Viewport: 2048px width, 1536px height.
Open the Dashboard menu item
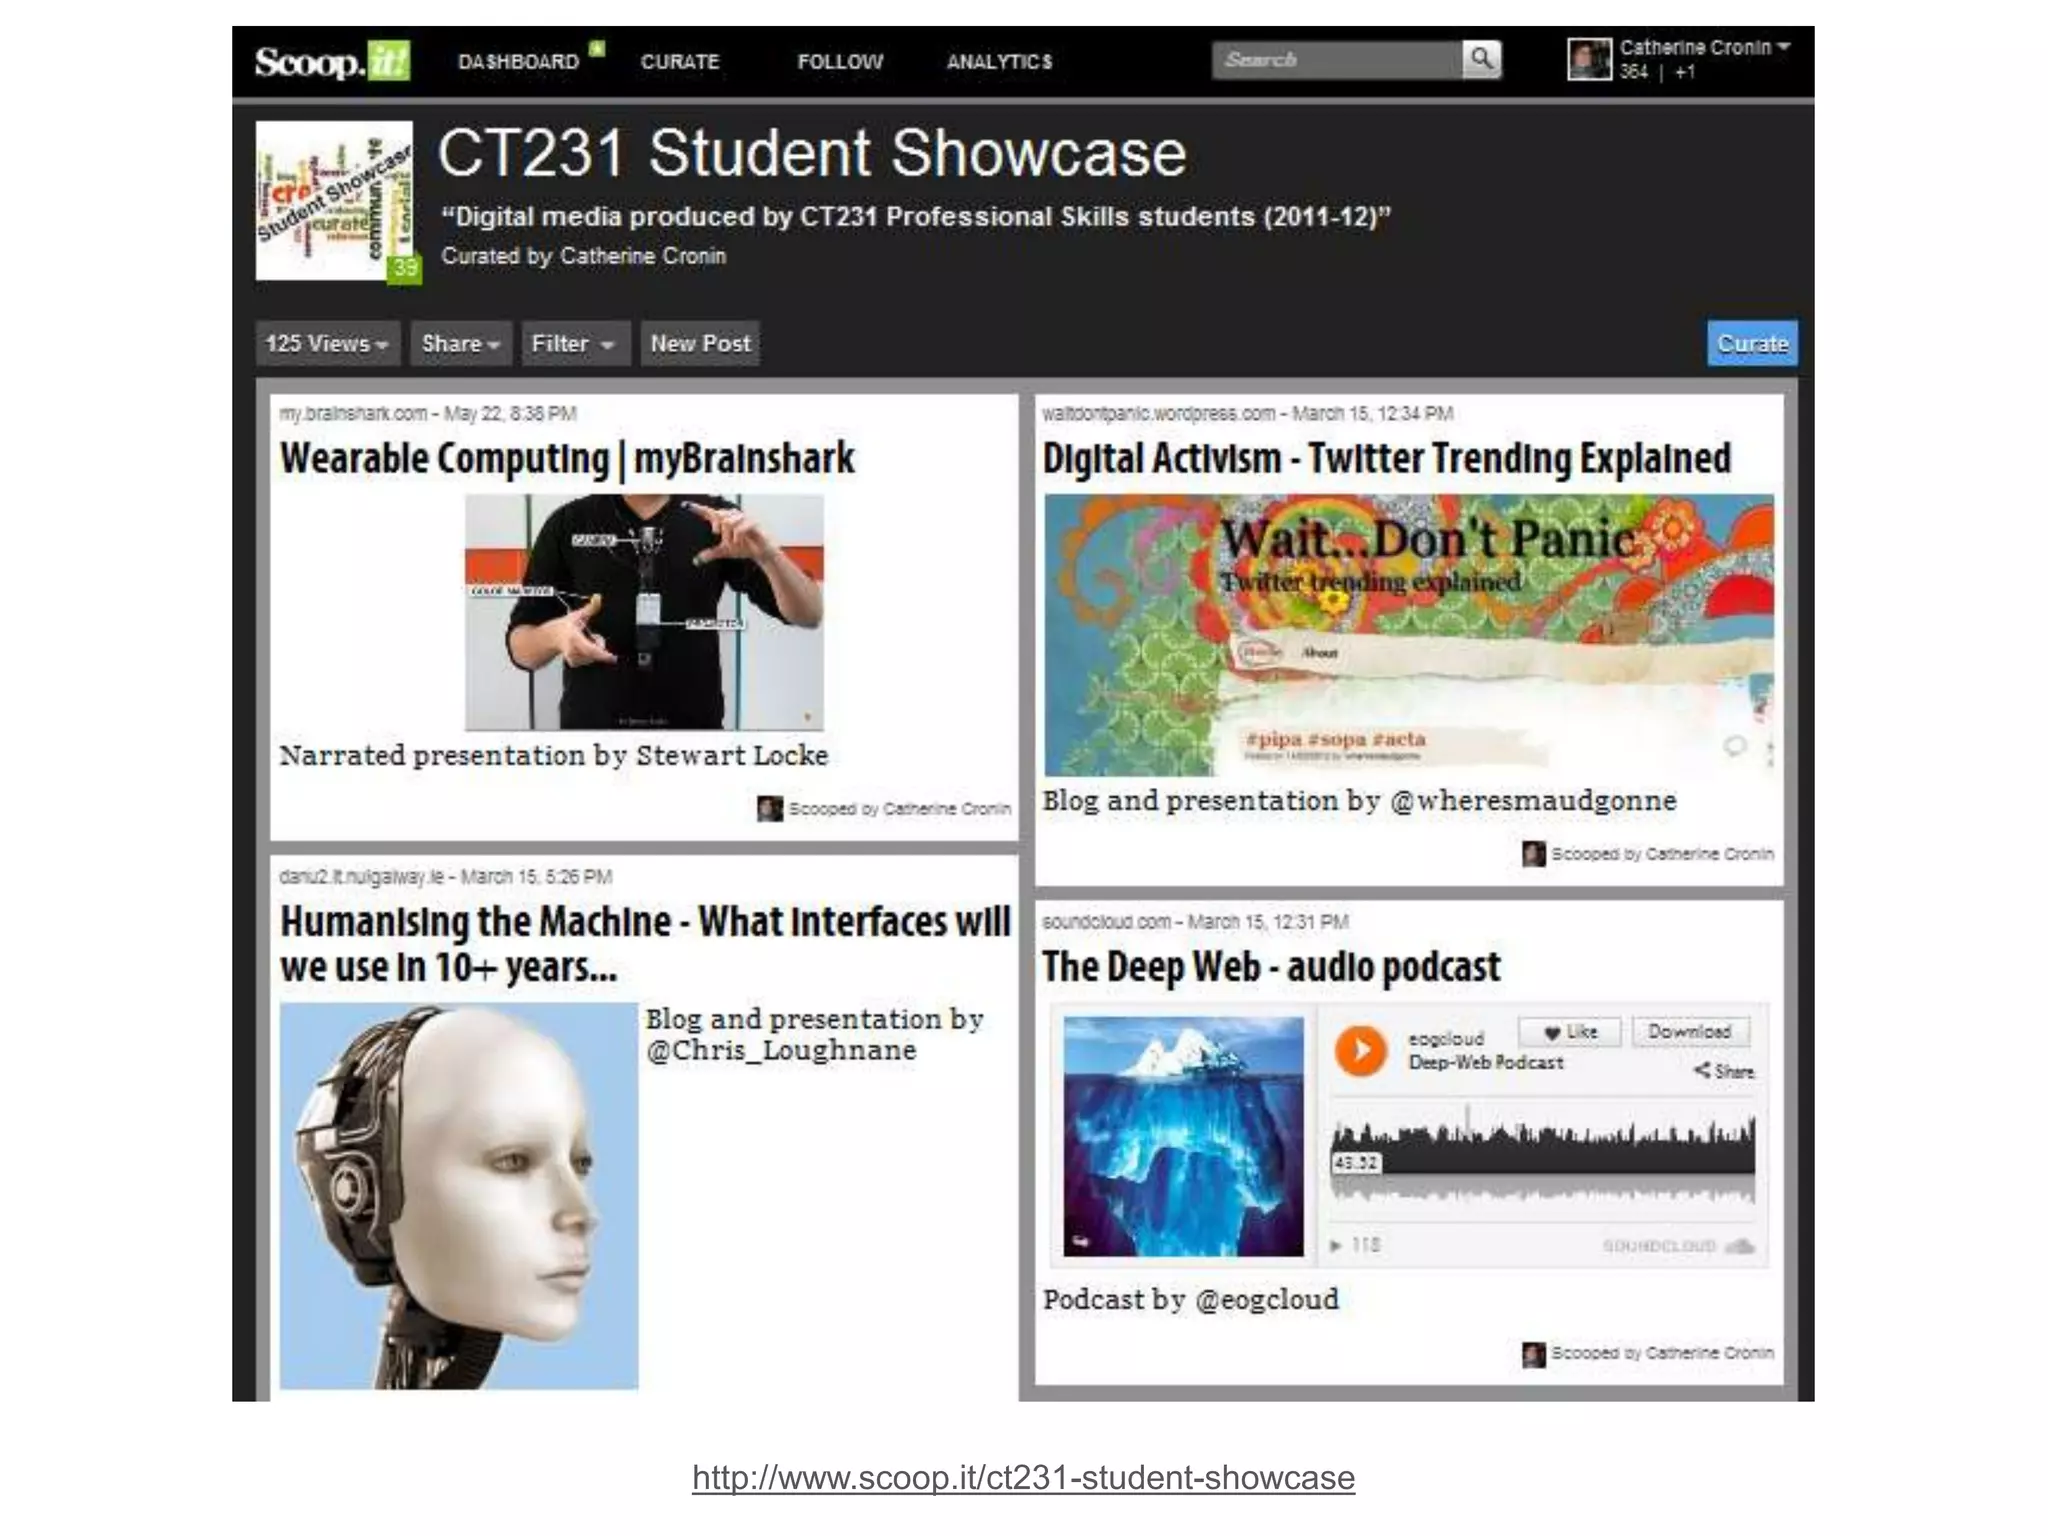click(518, 62)
